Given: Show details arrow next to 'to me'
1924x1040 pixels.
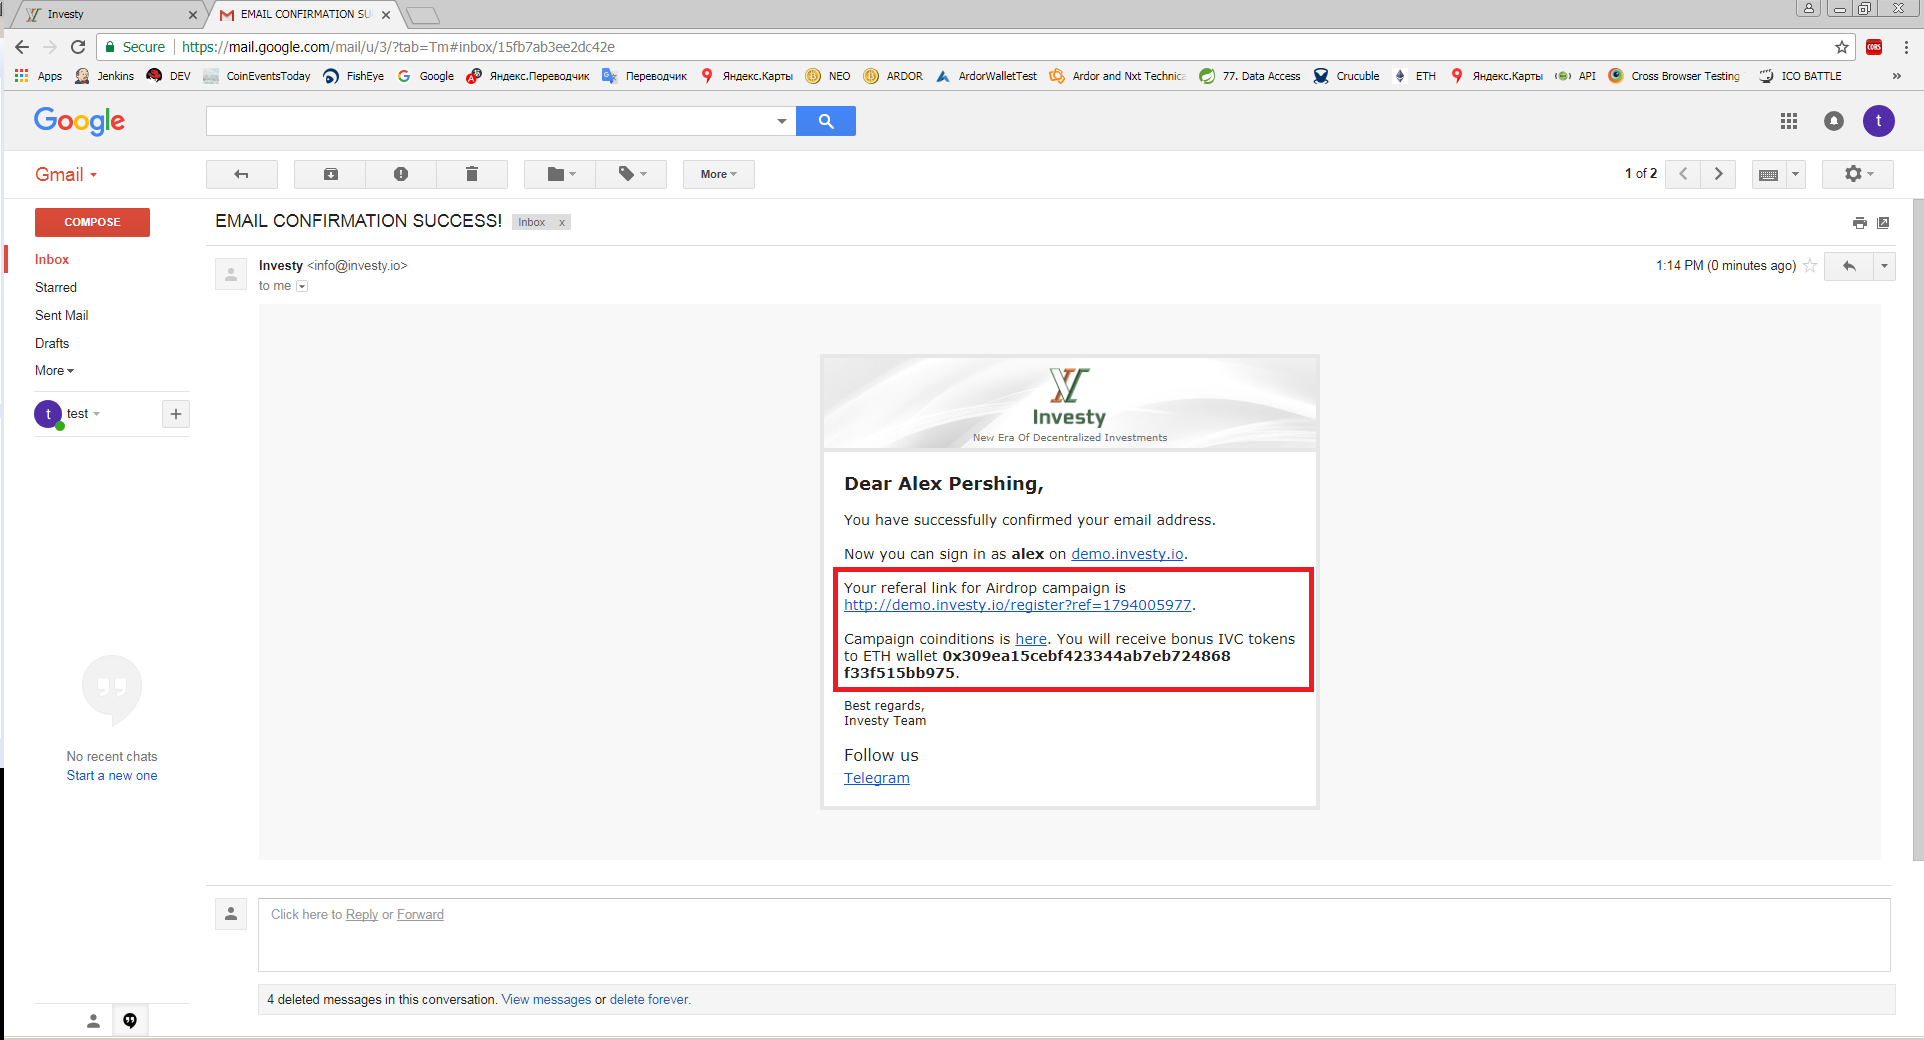Looking at the screenshot, I should (x=302, y=286).
